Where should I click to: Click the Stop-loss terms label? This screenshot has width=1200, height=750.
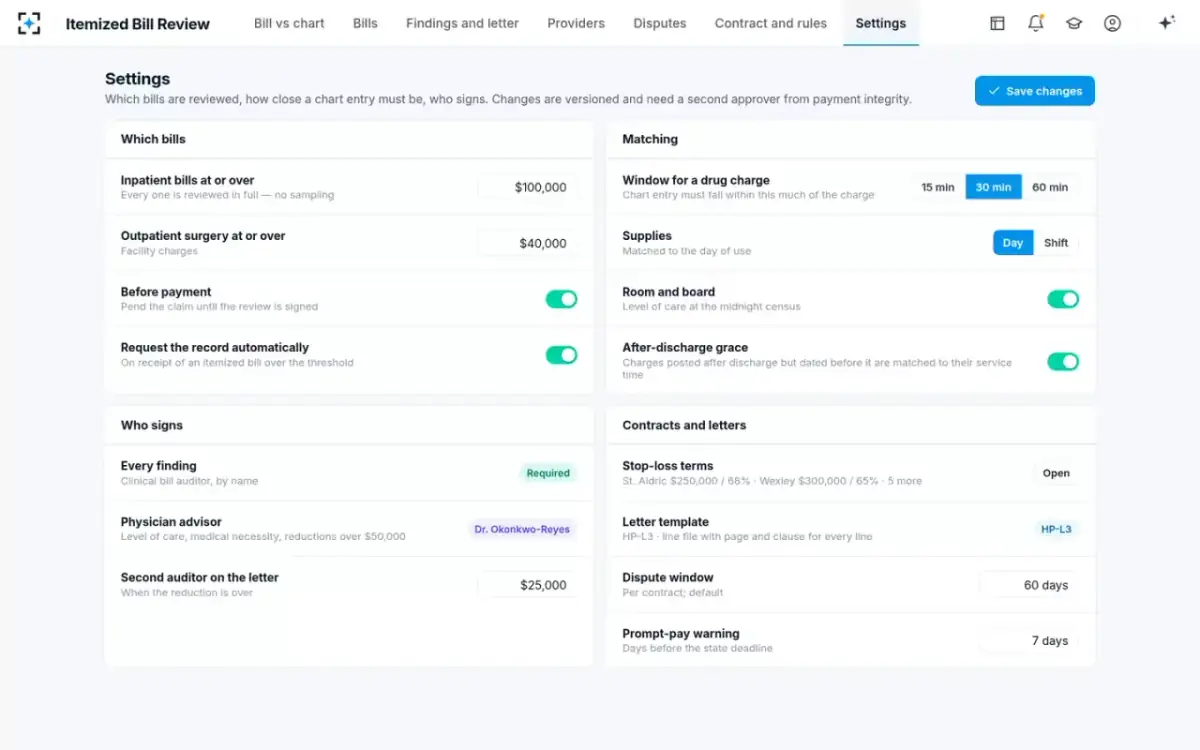click(668, 466)
